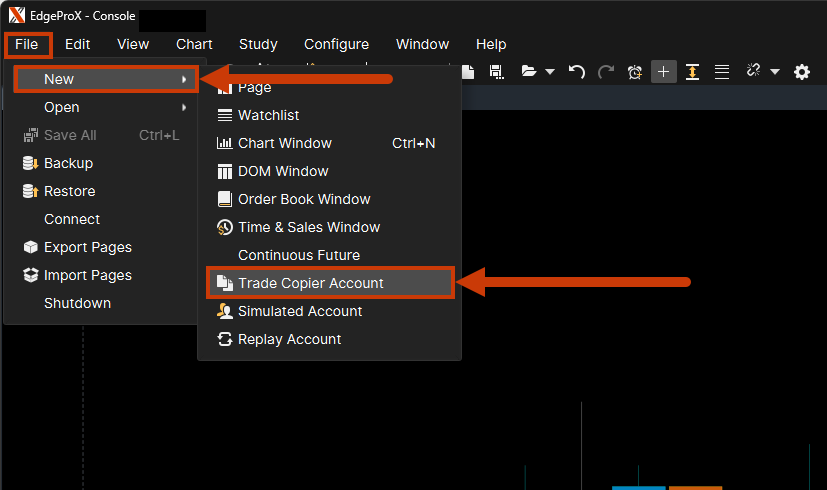Screen dimensions: 827x490
Task: Click the three horizontal lines toolbar icon
Action: [721, 72]
